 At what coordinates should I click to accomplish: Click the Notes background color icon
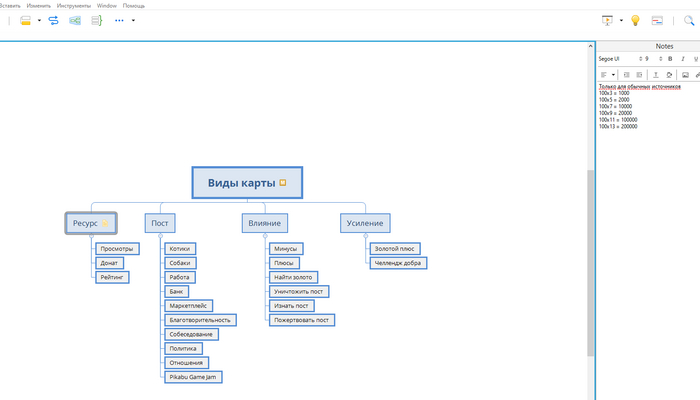coord(669,75)
